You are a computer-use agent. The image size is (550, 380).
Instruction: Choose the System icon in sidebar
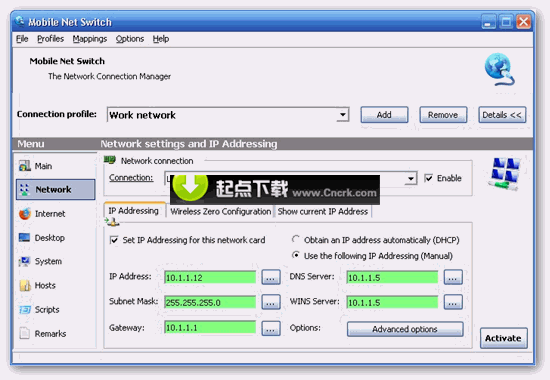[x=25, y=261]
